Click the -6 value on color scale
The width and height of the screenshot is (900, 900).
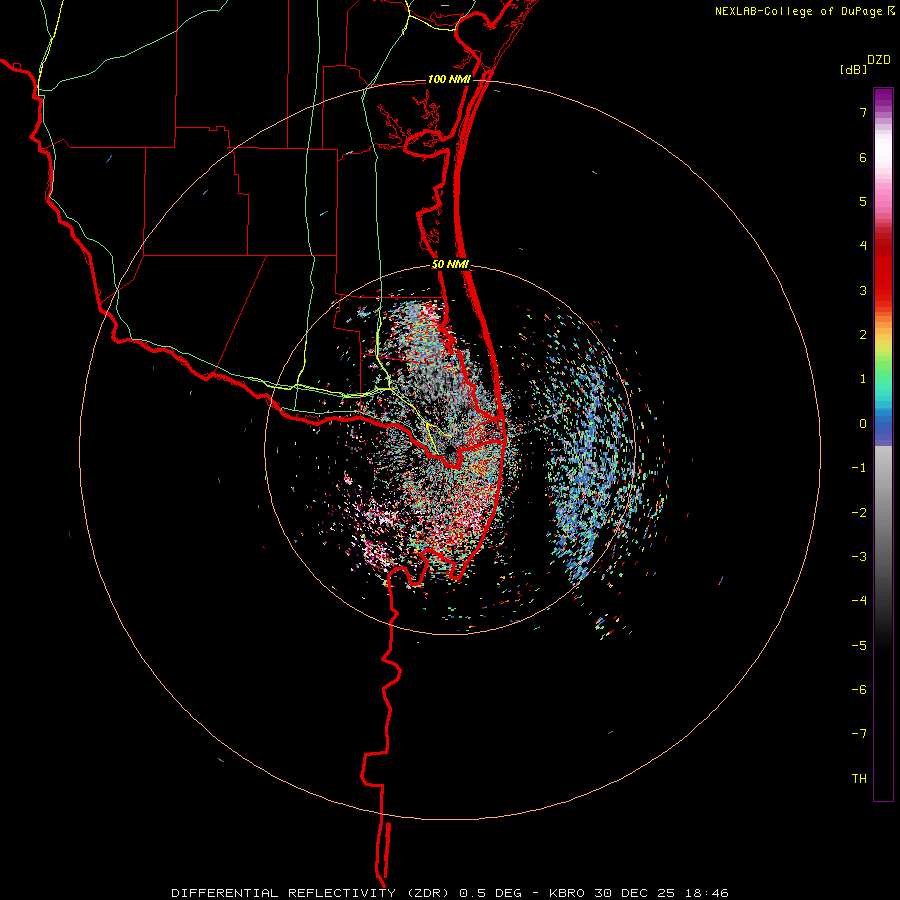[859, 689]
